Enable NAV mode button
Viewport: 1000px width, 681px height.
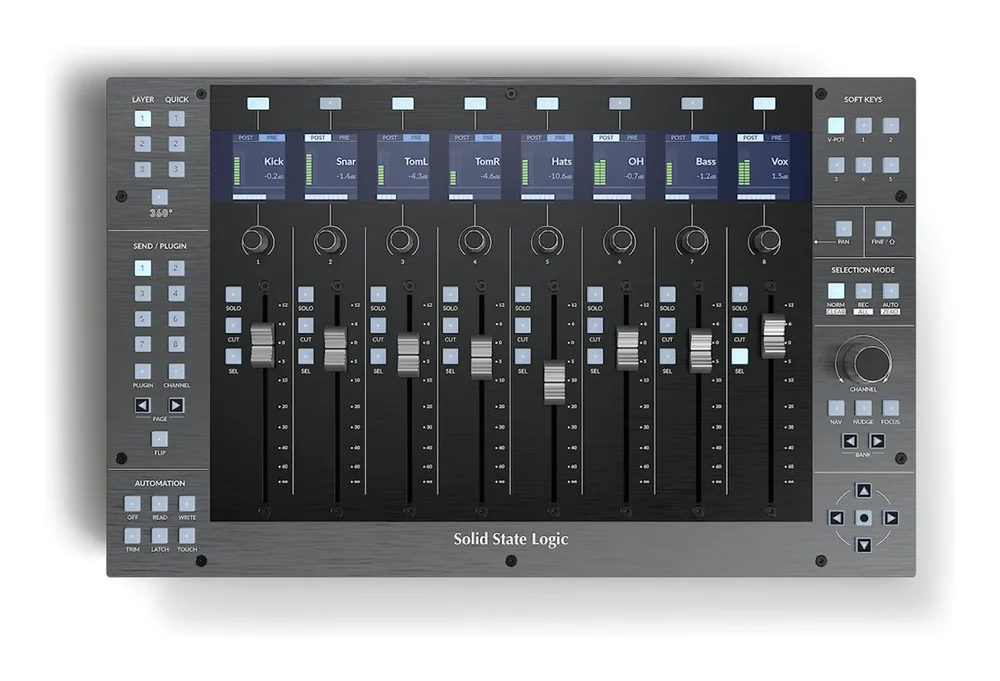(x=835, y=408)
